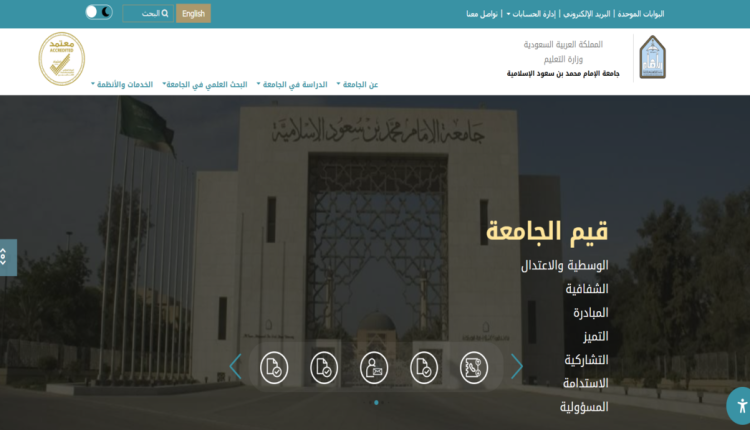Image resolution: width=750 pixels, height=430 pixels.
Task: Expand the عن الجامعة menu
Action: tap(357, 85)
